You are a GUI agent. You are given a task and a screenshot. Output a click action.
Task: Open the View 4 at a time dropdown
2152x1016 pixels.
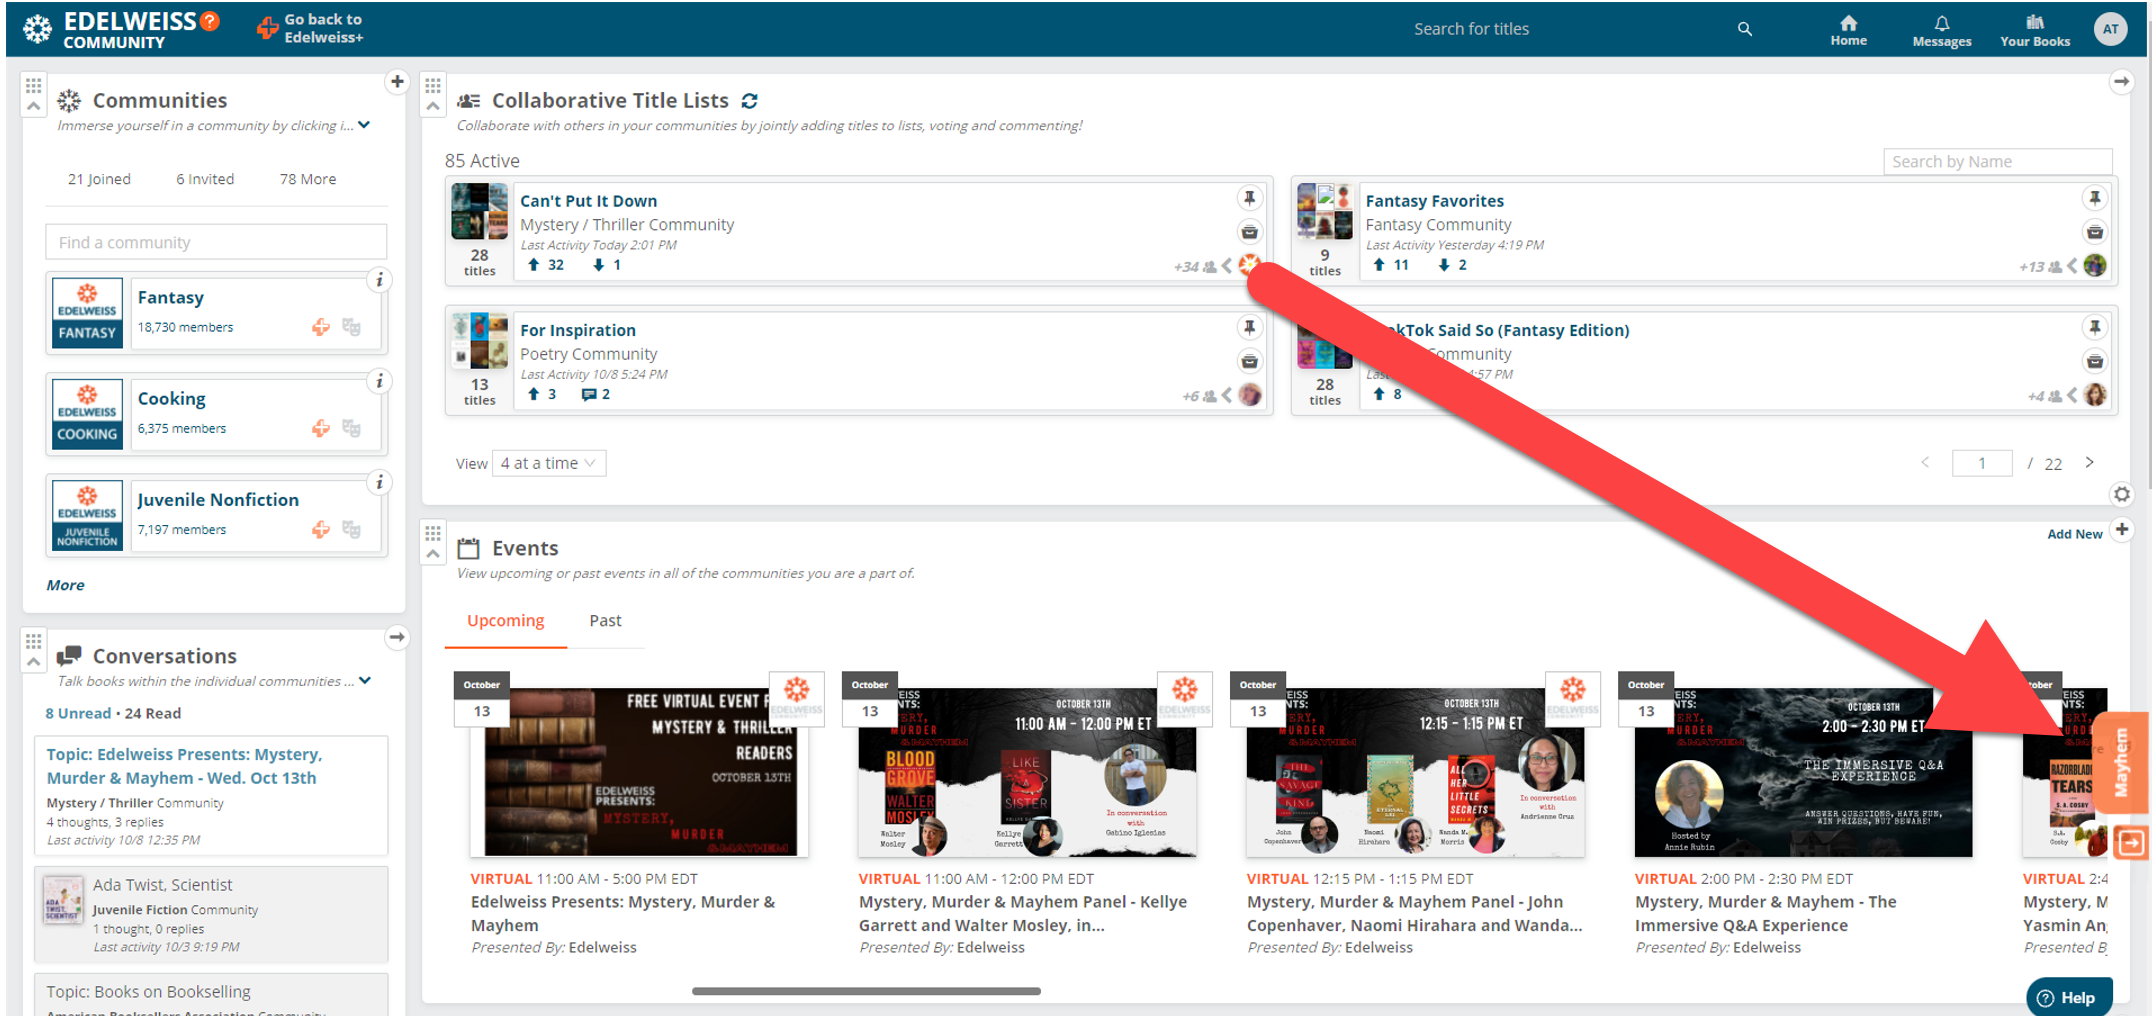(549, 463)
